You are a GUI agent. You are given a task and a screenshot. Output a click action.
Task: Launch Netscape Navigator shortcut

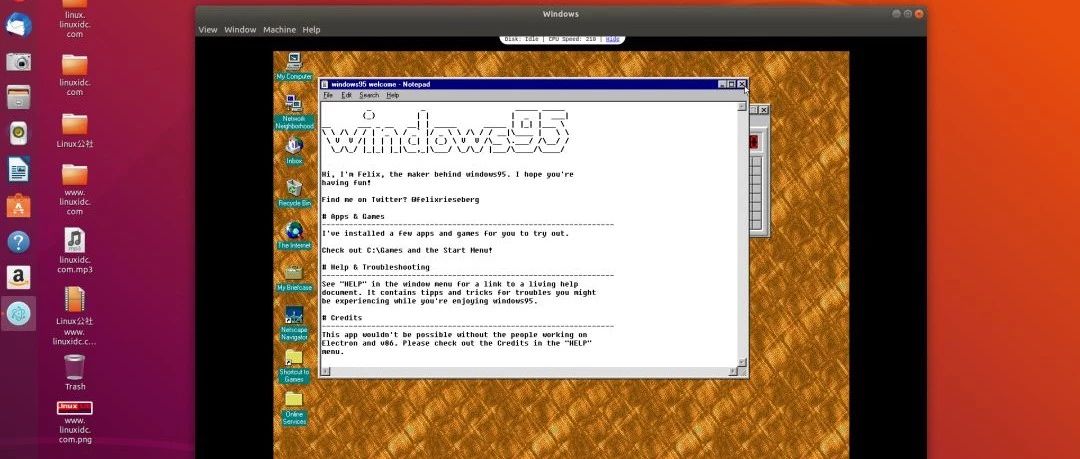[294, 323]
